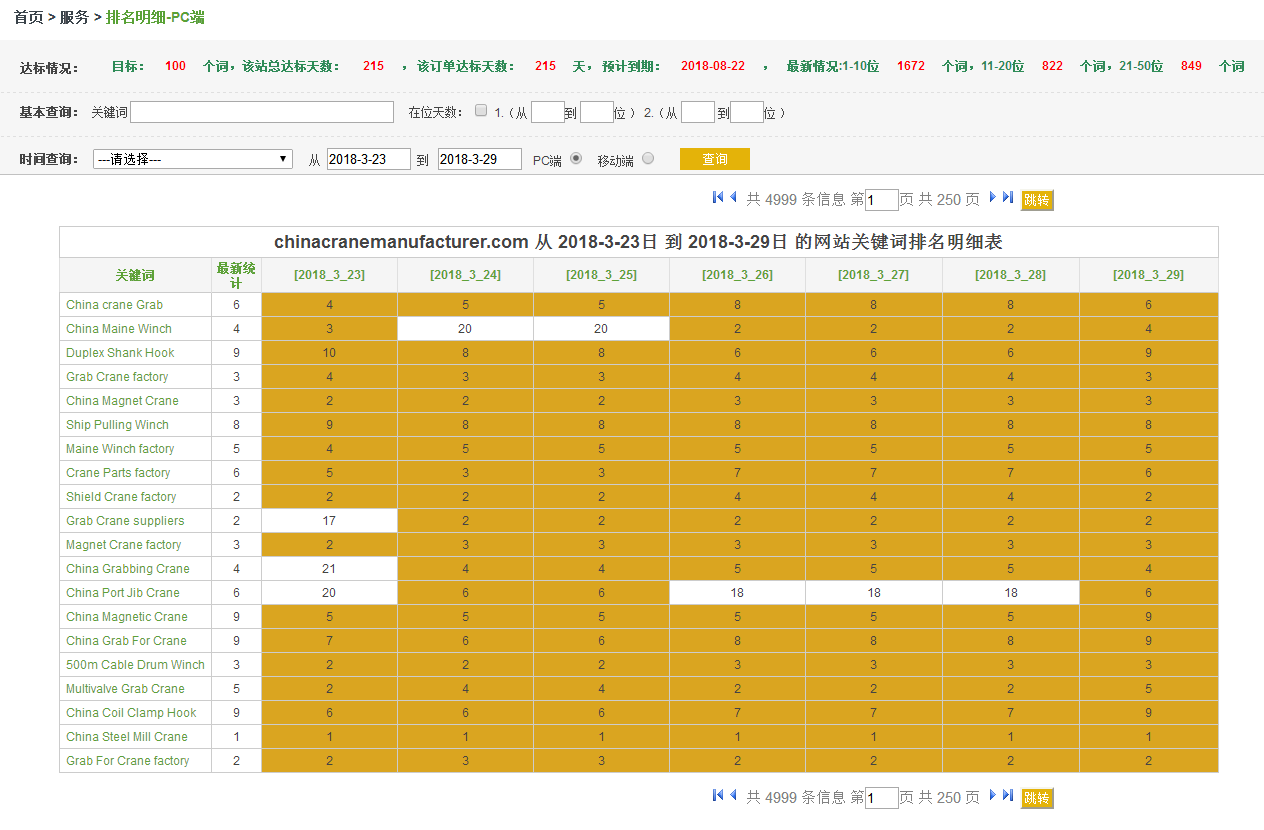Click the last page icon above the table

[1008, 198]
